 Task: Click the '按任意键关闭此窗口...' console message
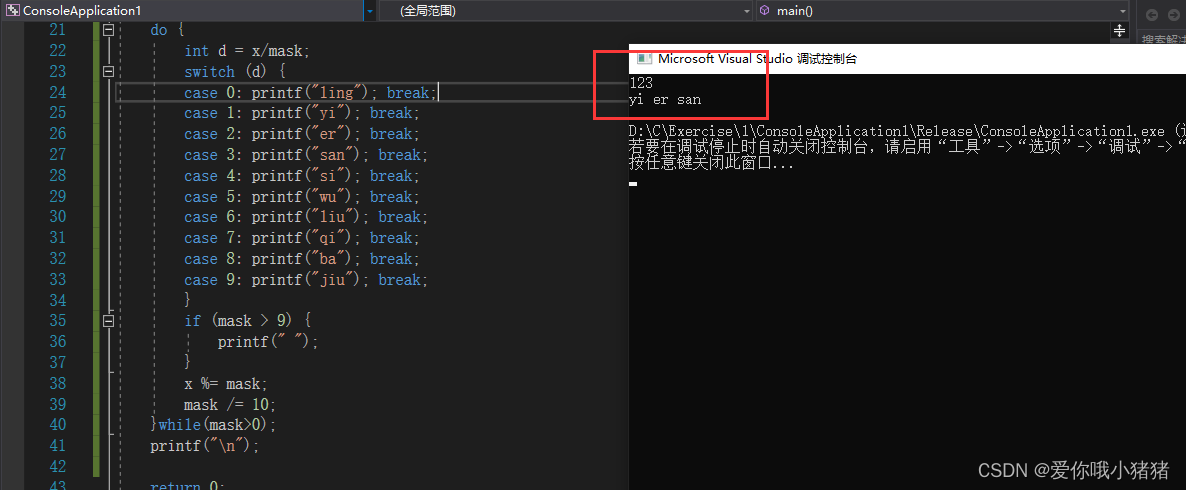tap(712, 163)
